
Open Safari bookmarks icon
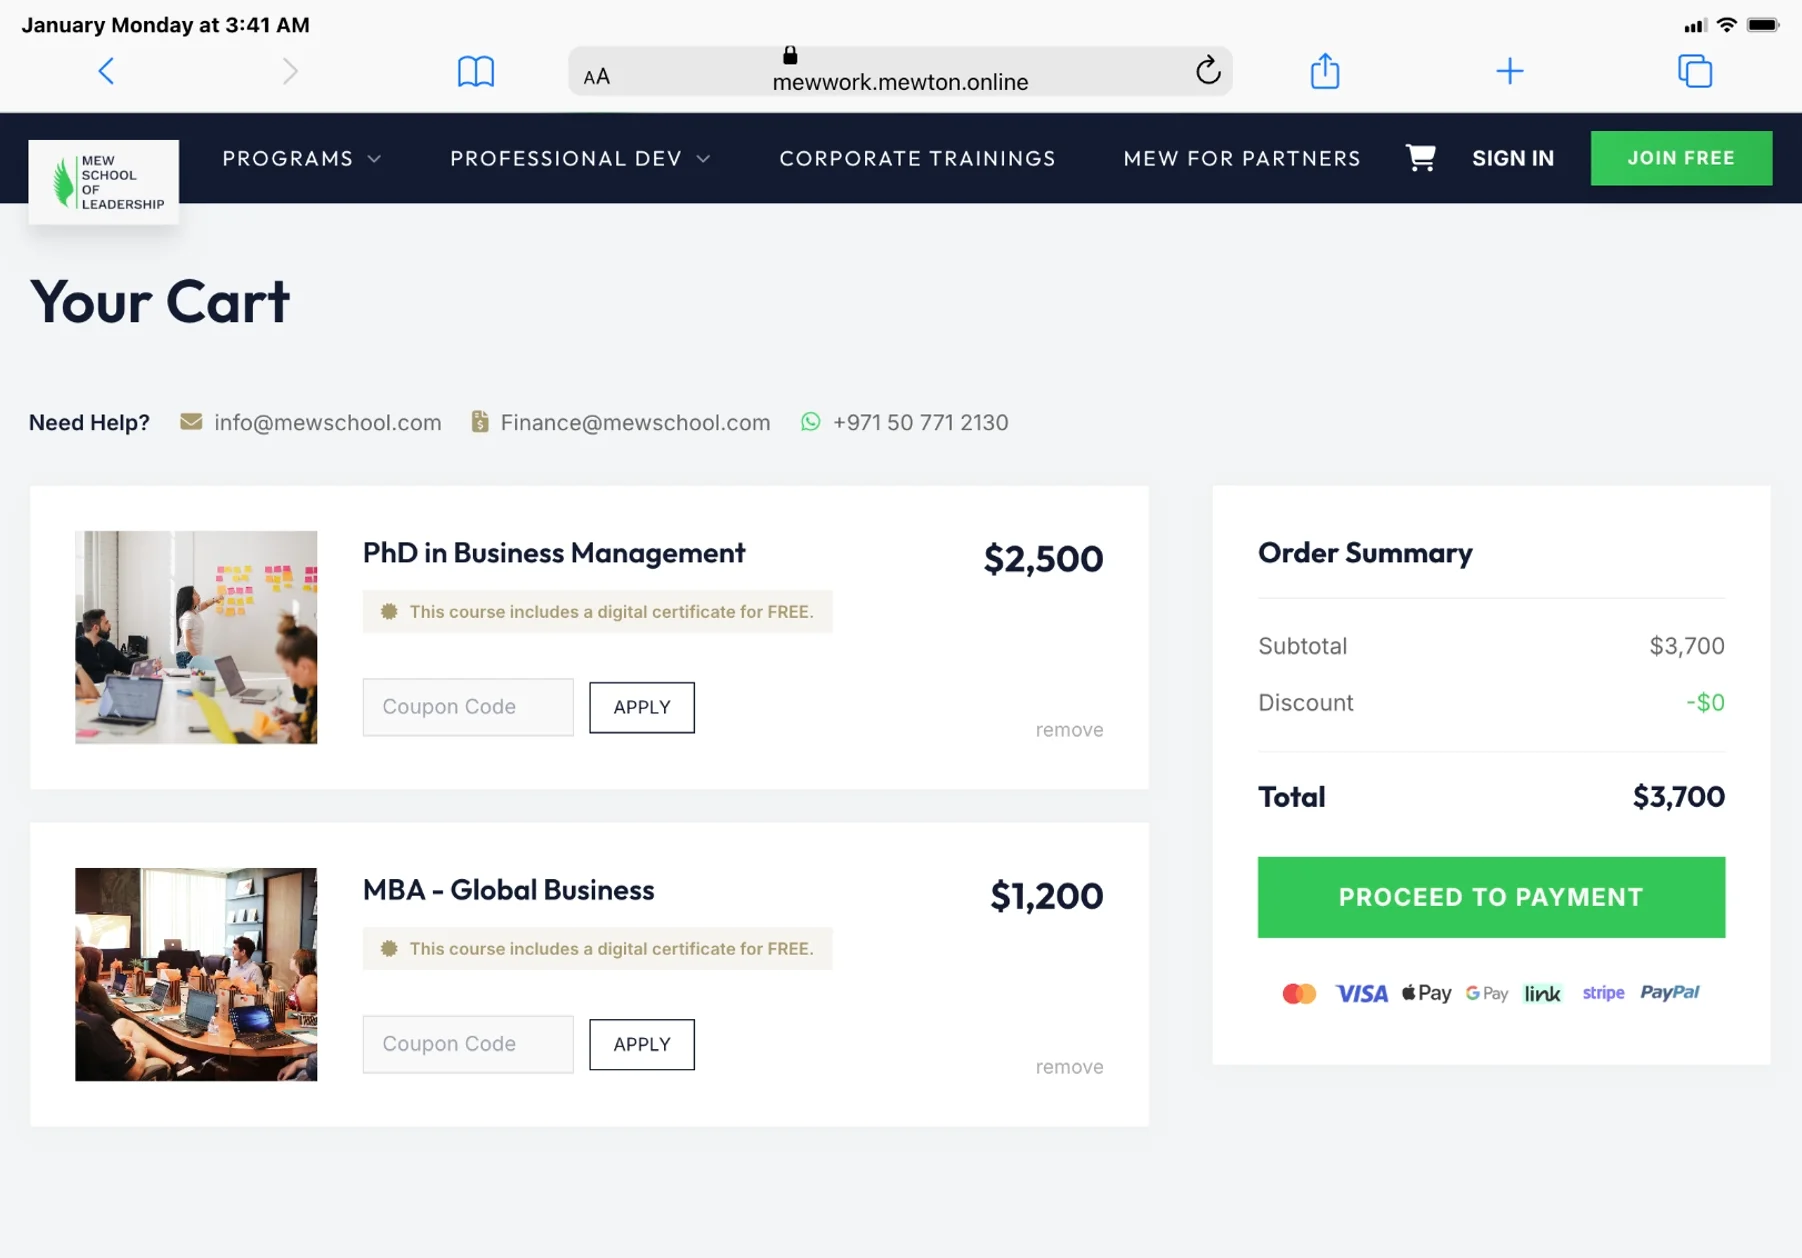[x=477, y=70]
